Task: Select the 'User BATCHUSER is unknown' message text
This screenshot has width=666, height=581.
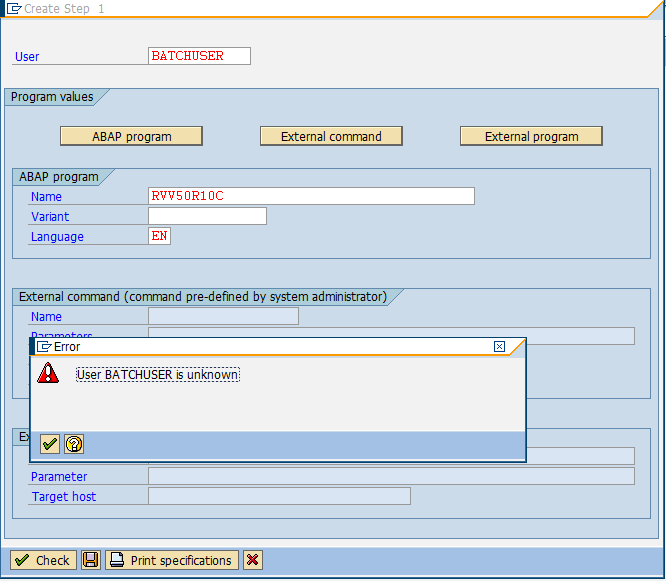Action: click(158, 374)
